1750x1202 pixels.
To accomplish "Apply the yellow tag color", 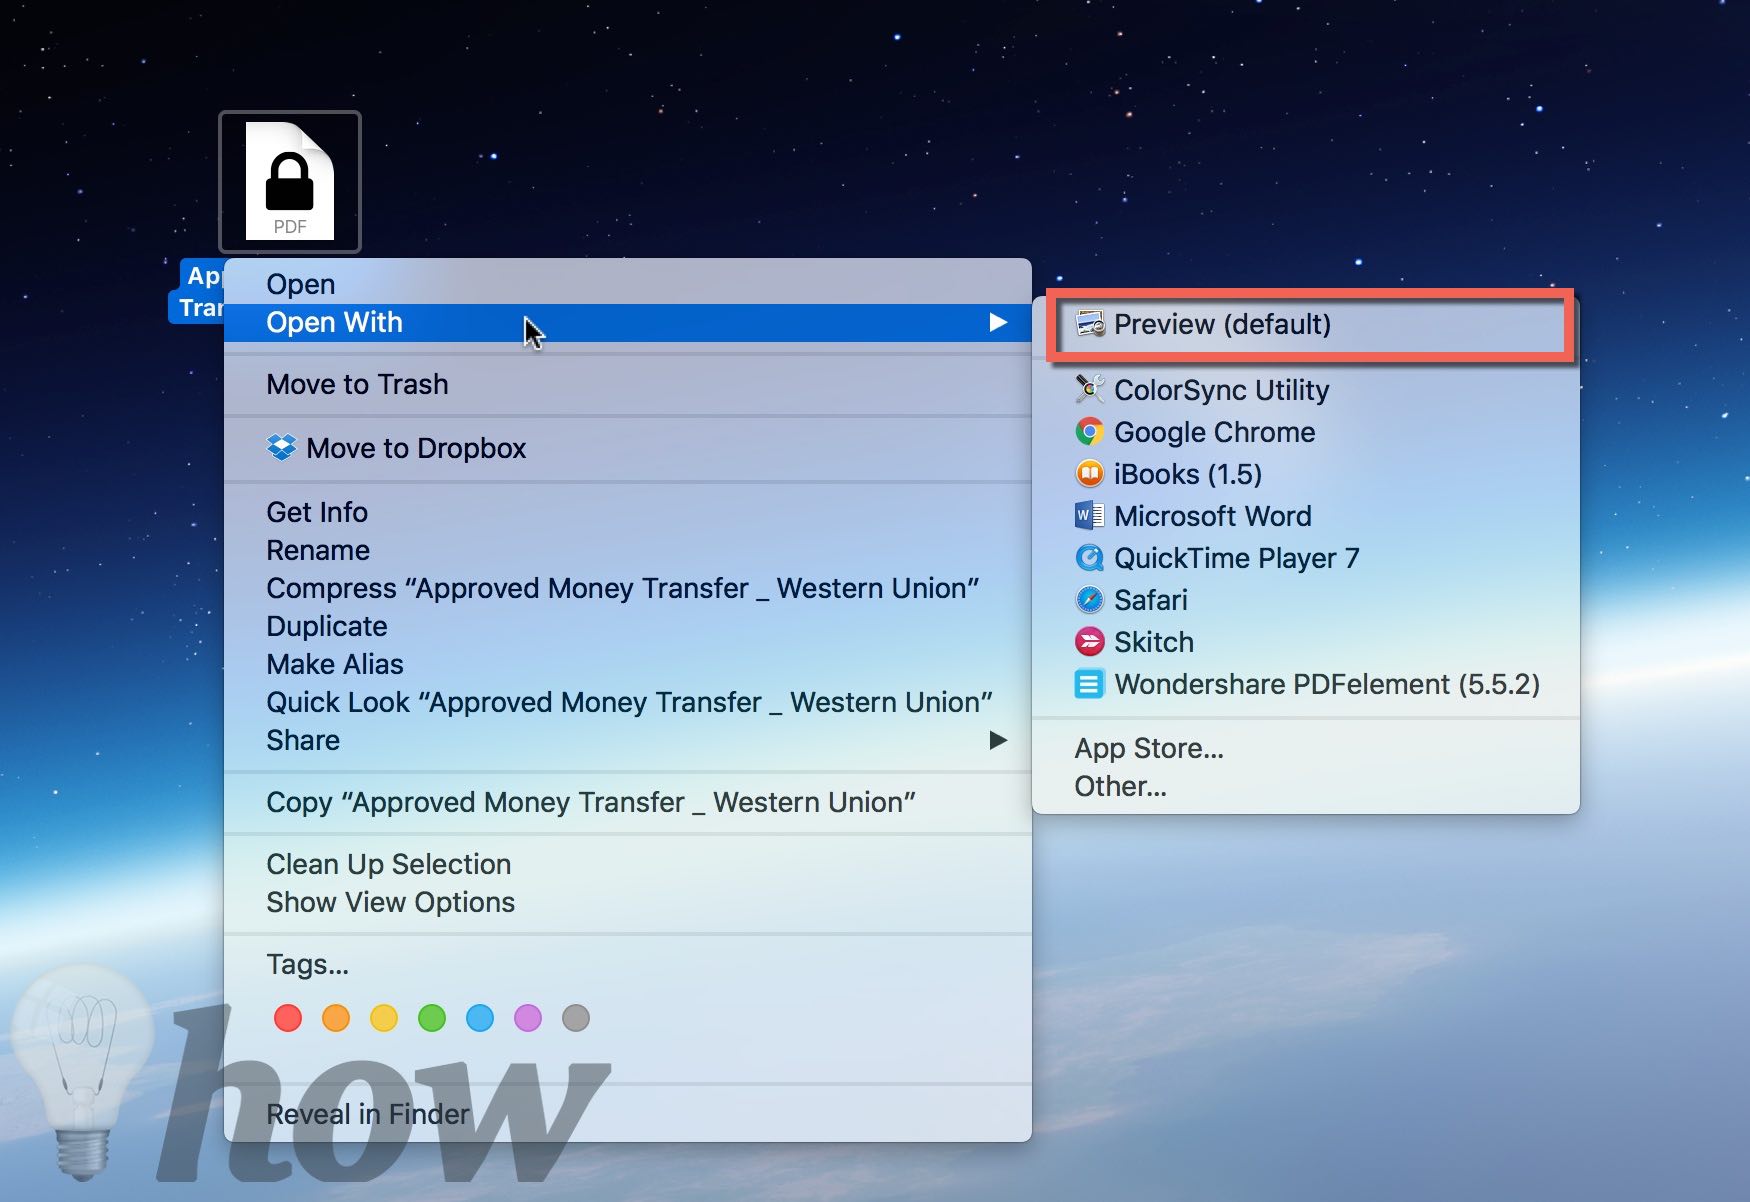I will pyautogui.click(x=384, y=1018).
